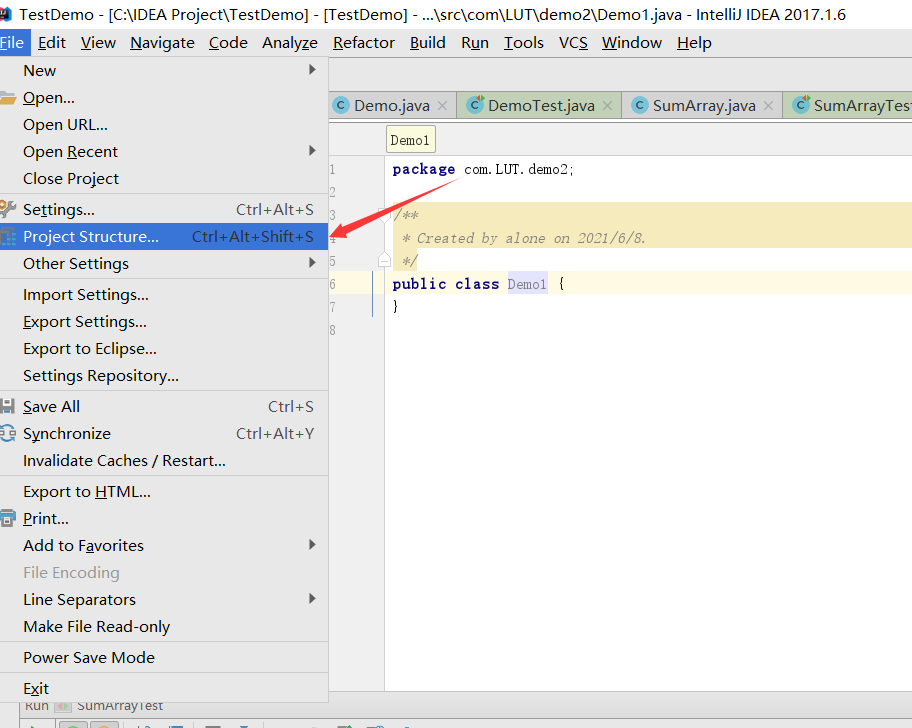Switch to the SumArray.java tab
The width and height of the screenshot is (912, 728).
coord(704,105)
